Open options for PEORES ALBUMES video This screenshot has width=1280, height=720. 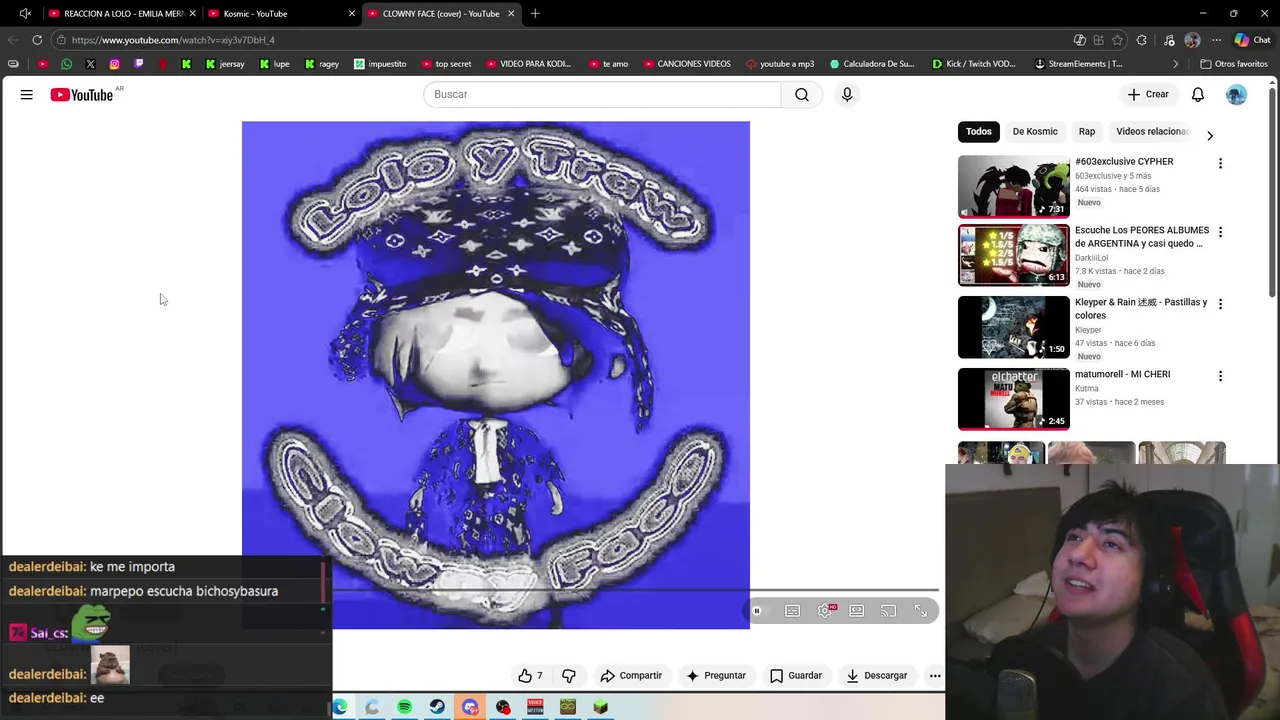tap(1220, 232)
